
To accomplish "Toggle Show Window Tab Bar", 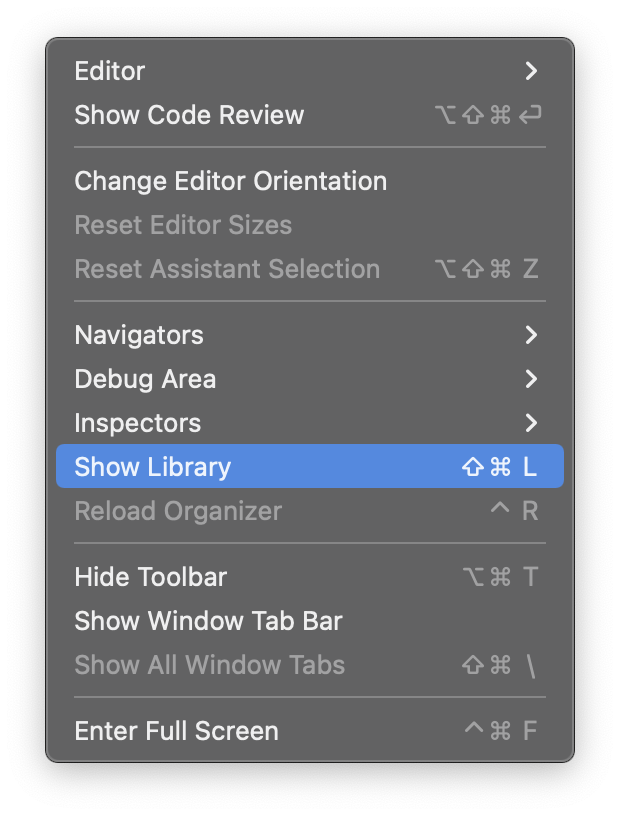I will (x=208, y=621).
